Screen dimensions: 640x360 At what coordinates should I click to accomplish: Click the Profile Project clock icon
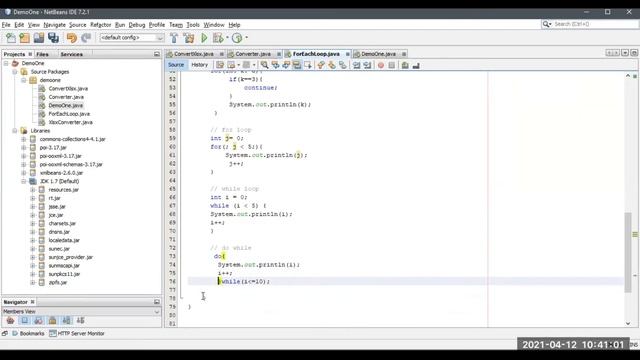237,38
